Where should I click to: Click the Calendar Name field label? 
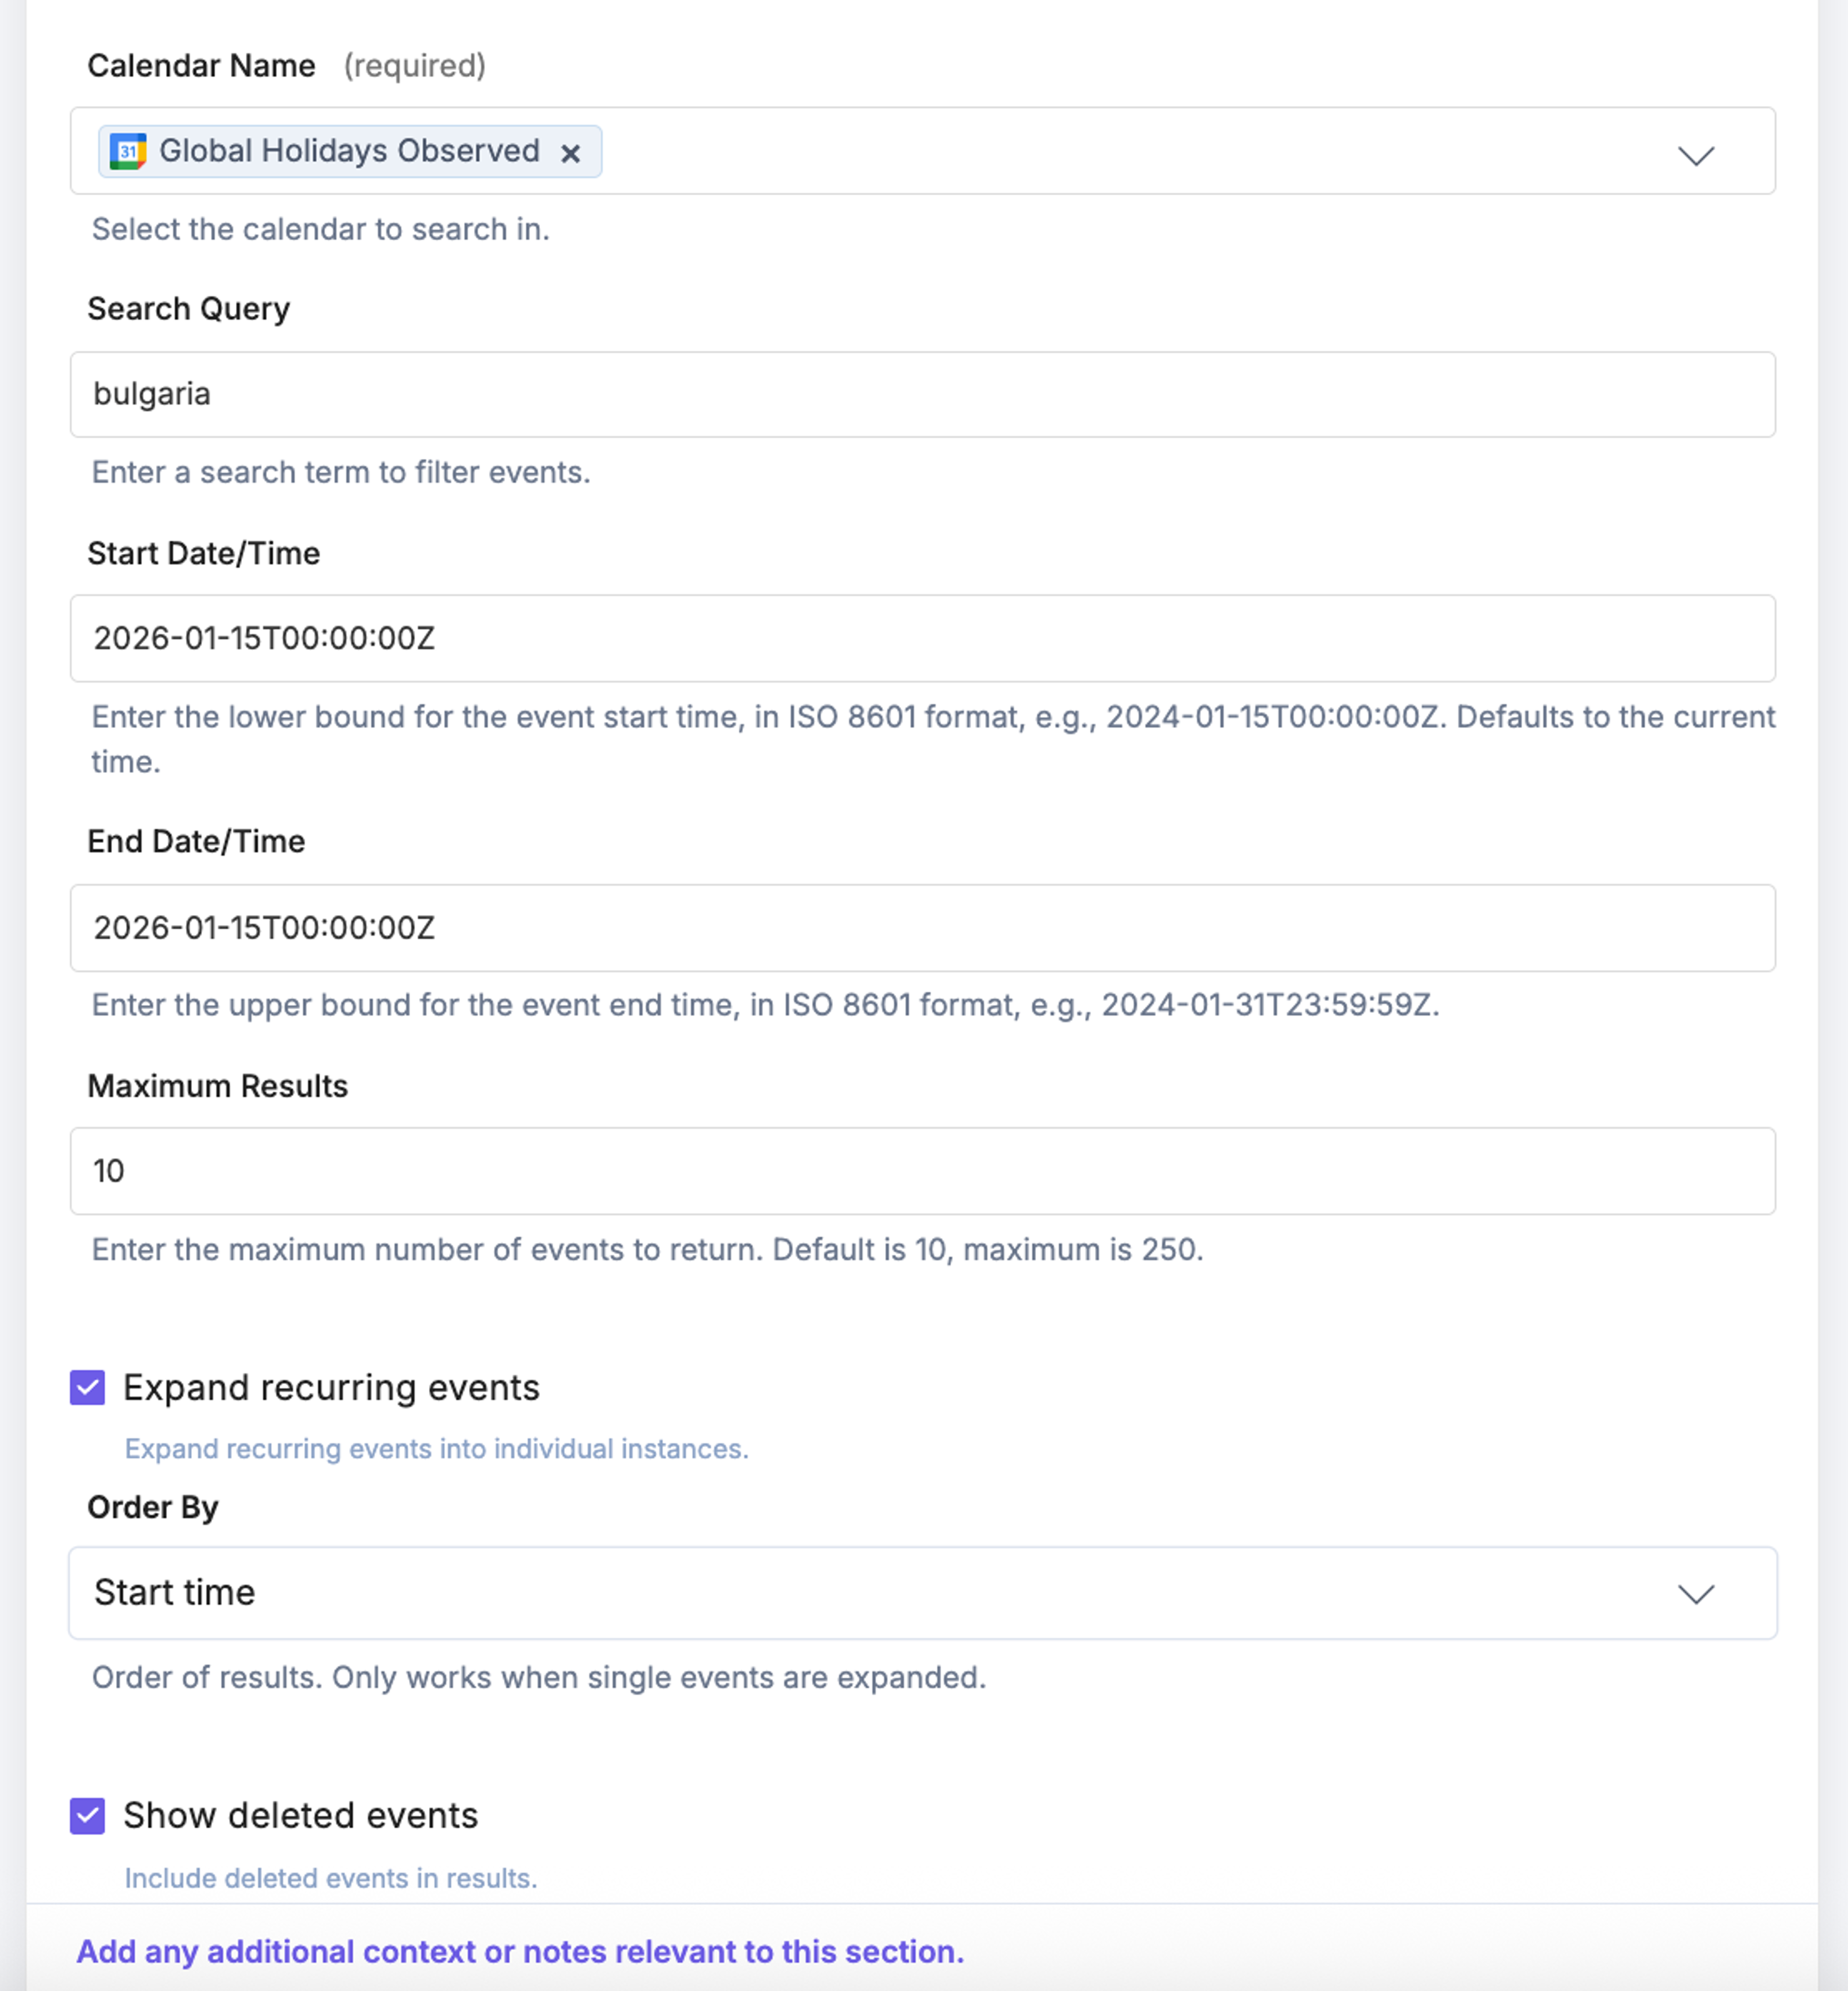pyautogui.click(x=202, y=66)
